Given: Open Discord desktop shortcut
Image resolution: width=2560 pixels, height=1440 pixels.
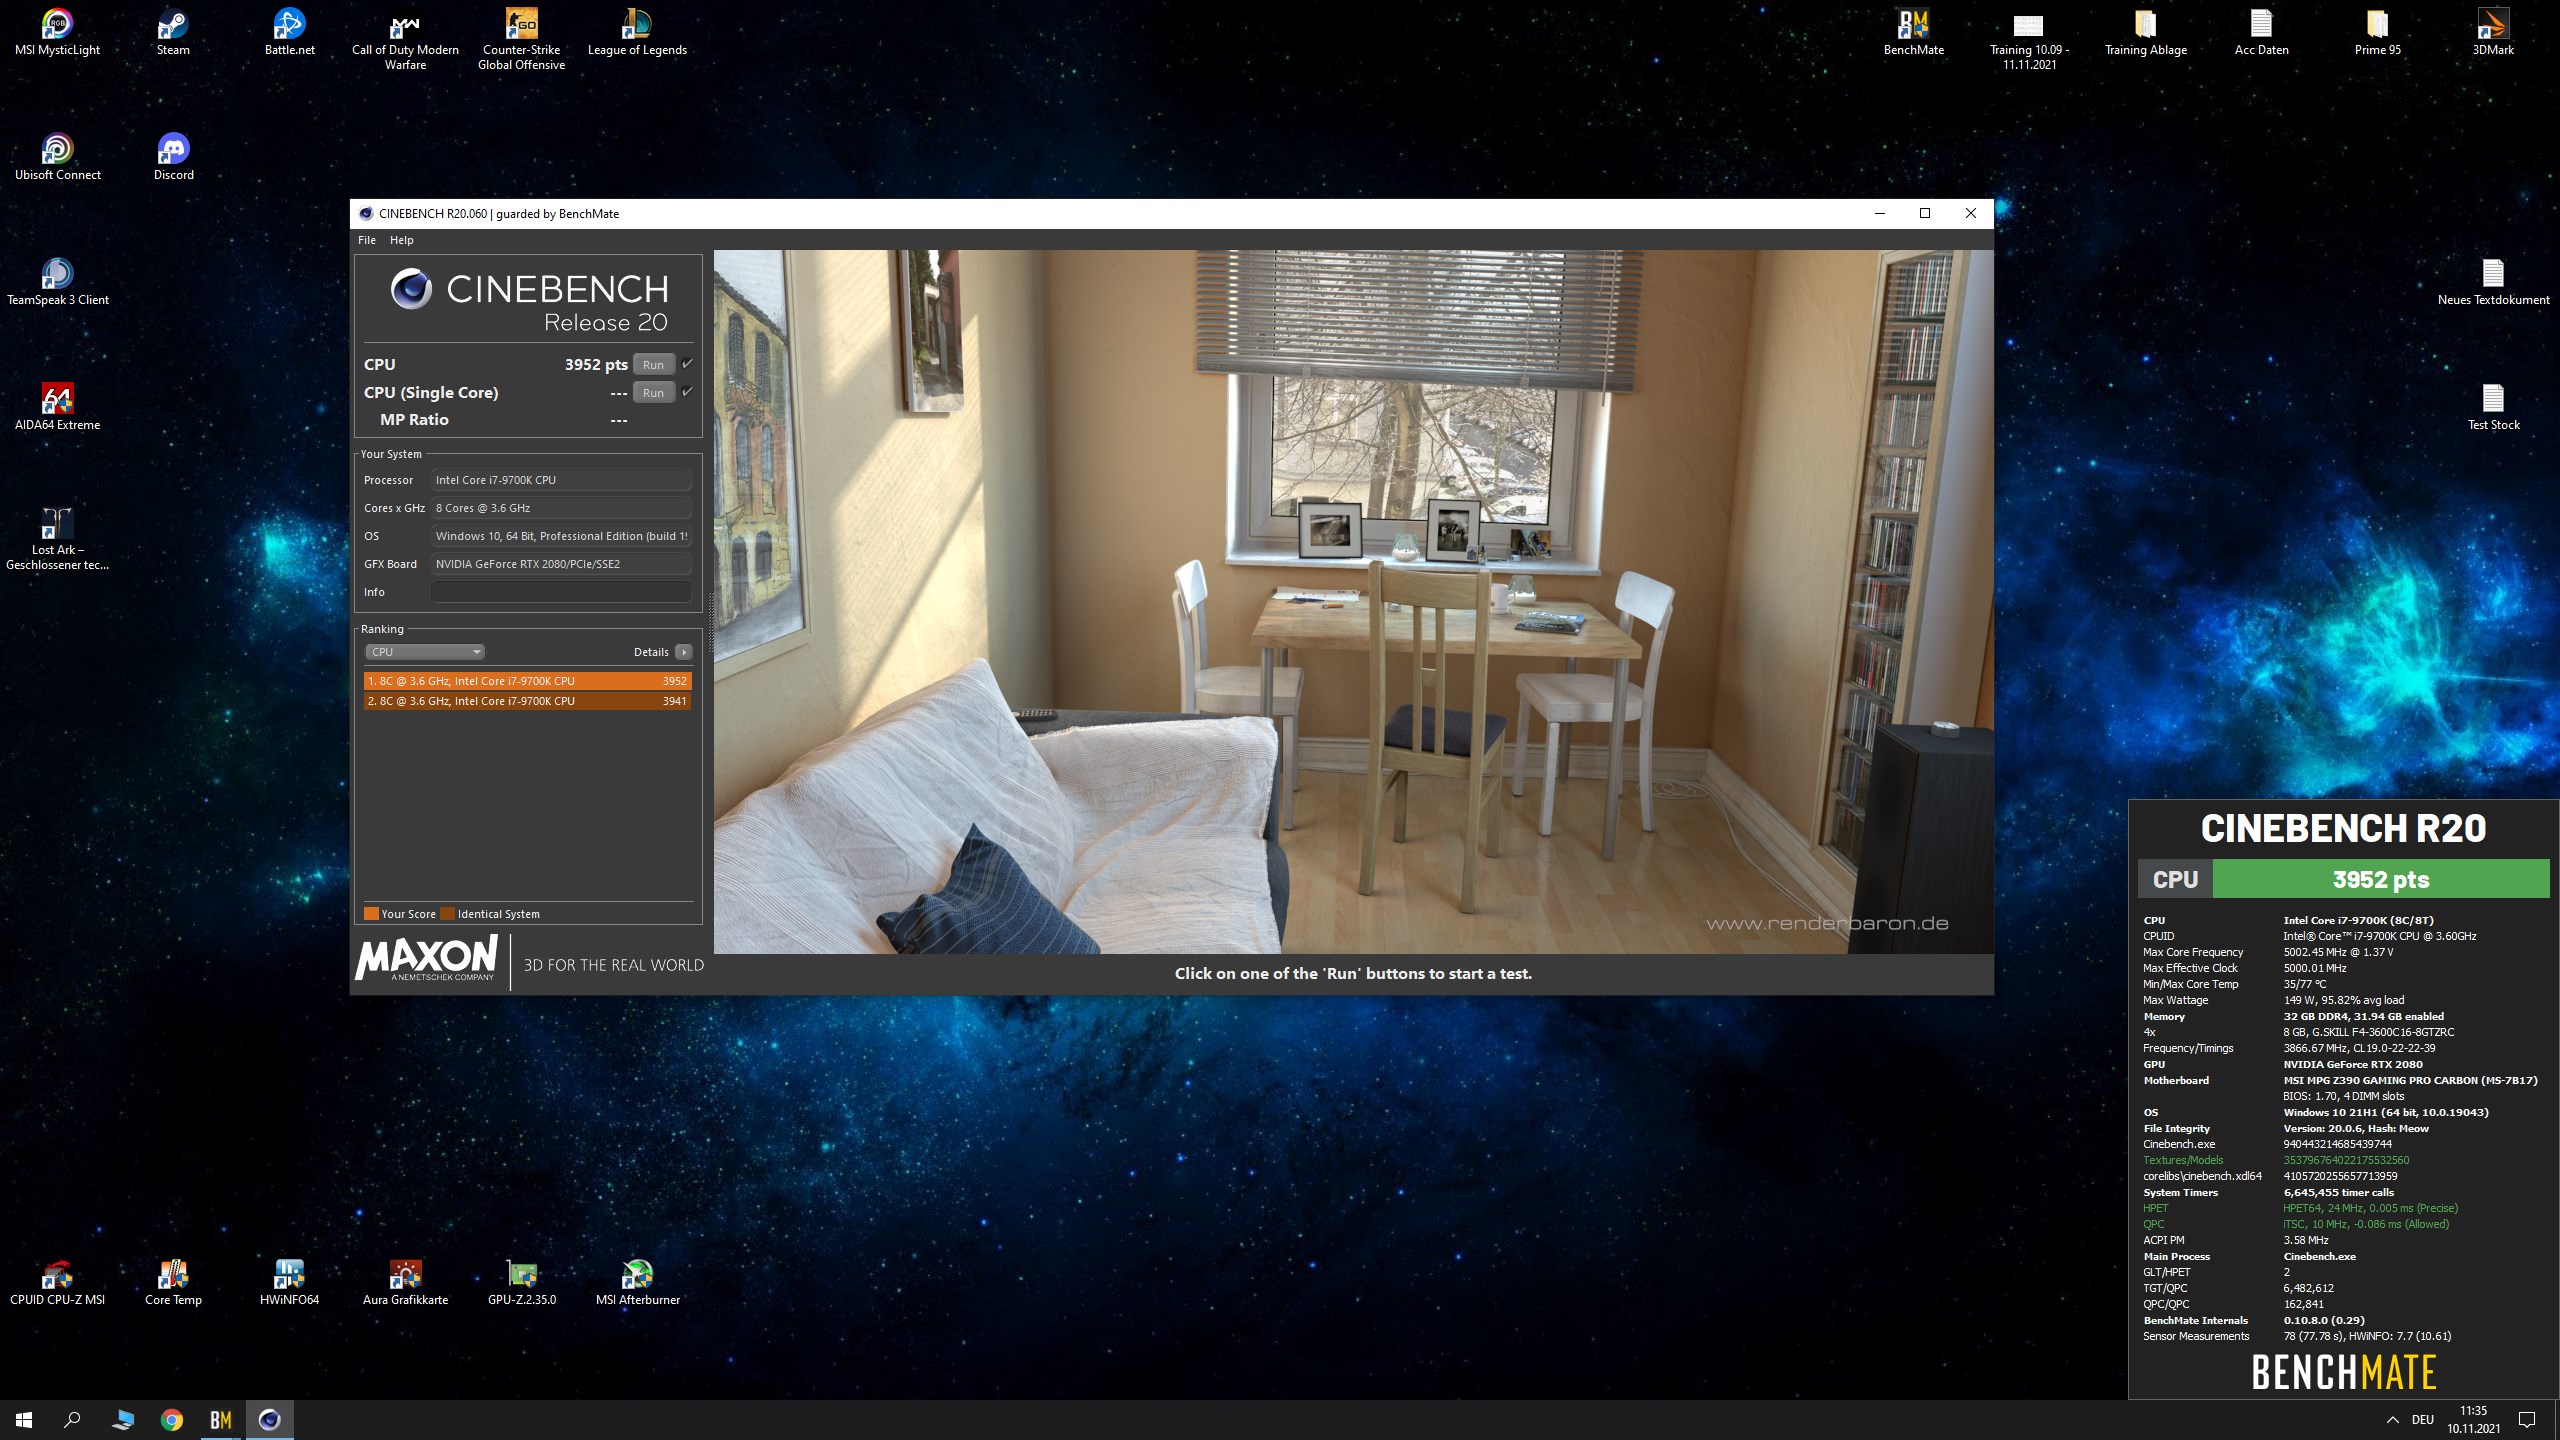Looking at the screenshot, I should [x=173, y=157].
